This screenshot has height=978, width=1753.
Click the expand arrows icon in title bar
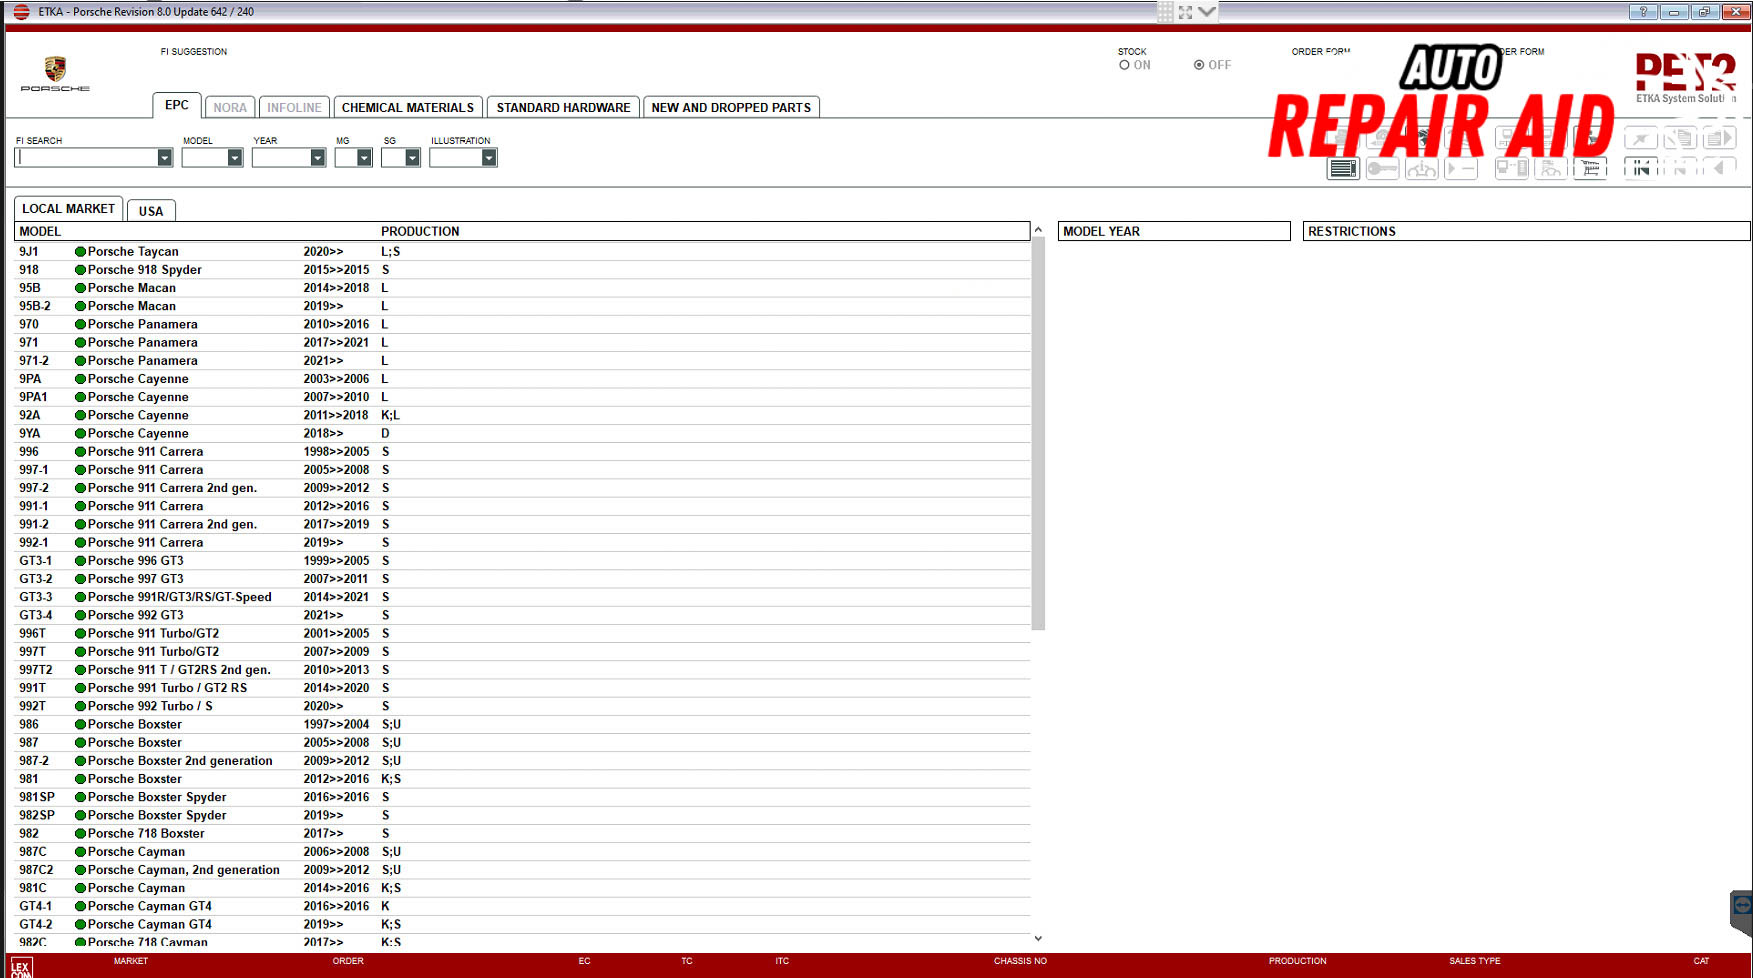pos(1186,12)
